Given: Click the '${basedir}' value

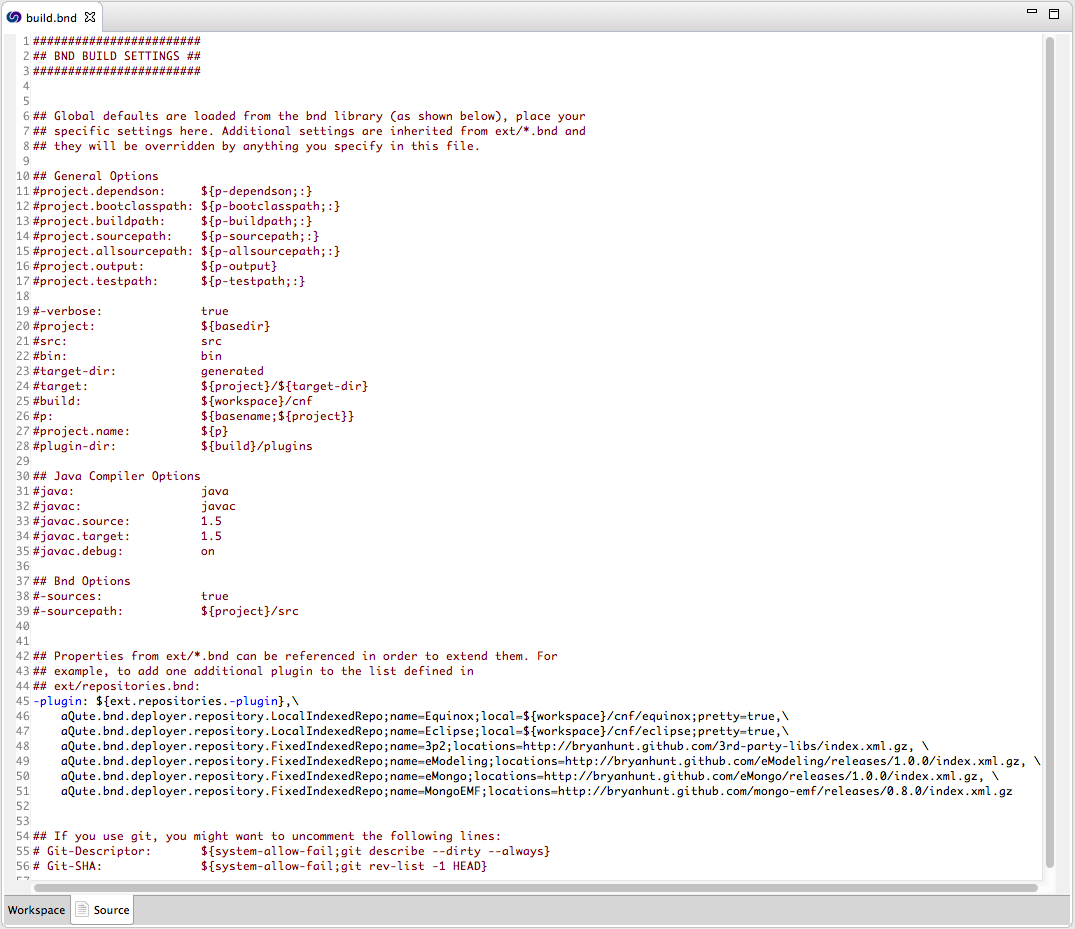Looking at the screenshot, I should 235,326.
